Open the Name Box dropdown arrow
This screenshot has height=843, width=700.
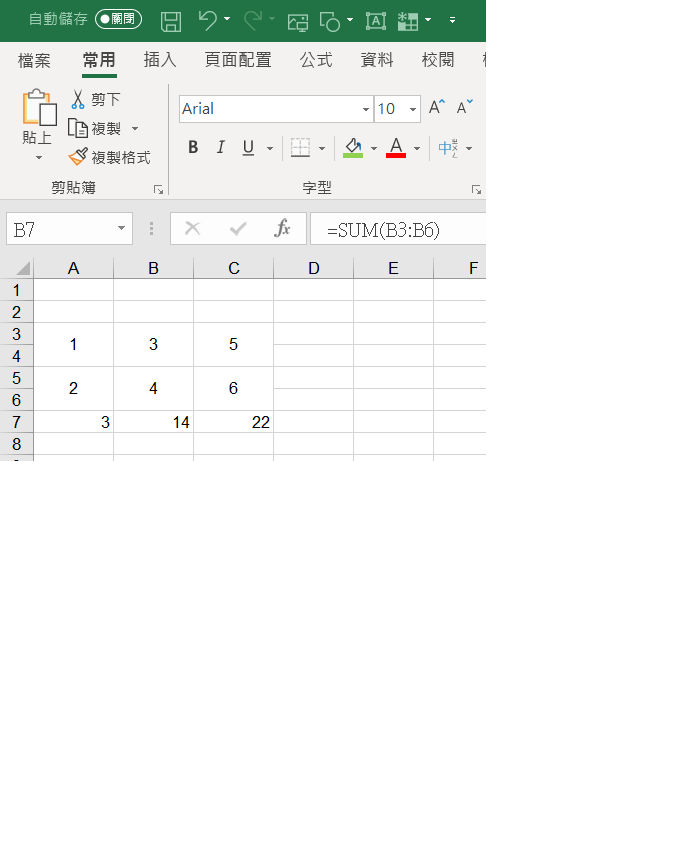click(122, 228)
